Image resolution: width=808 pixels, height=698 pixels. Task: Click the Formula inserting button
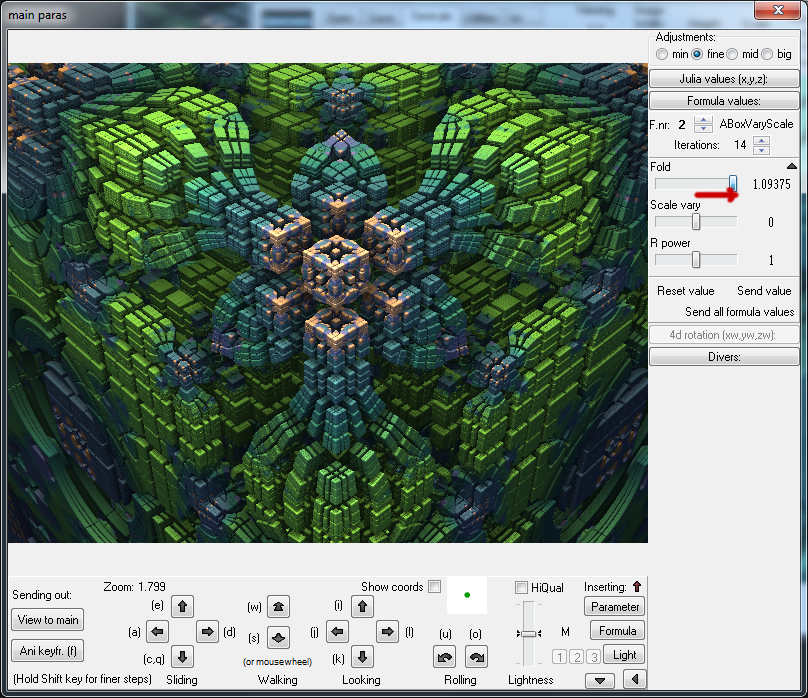click(617, 631)
